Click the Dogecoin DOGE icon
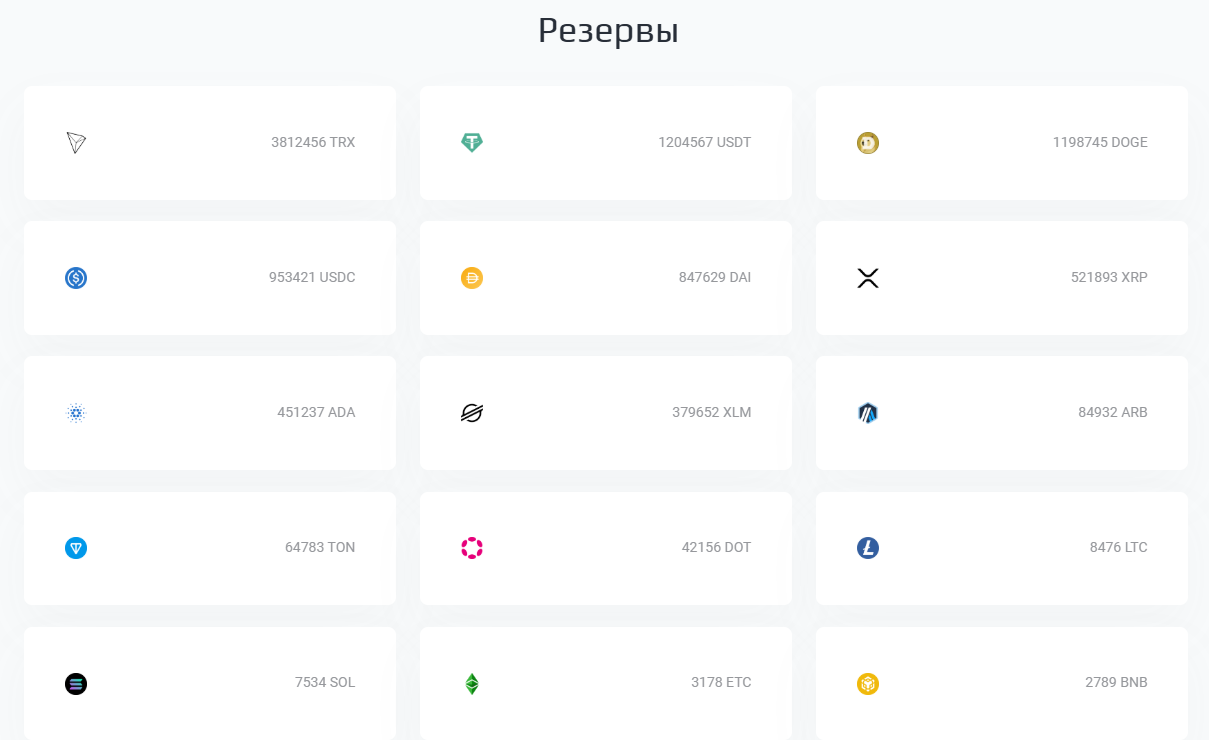The width and height of the screenshot is (1209, 740). pos(868,143)
